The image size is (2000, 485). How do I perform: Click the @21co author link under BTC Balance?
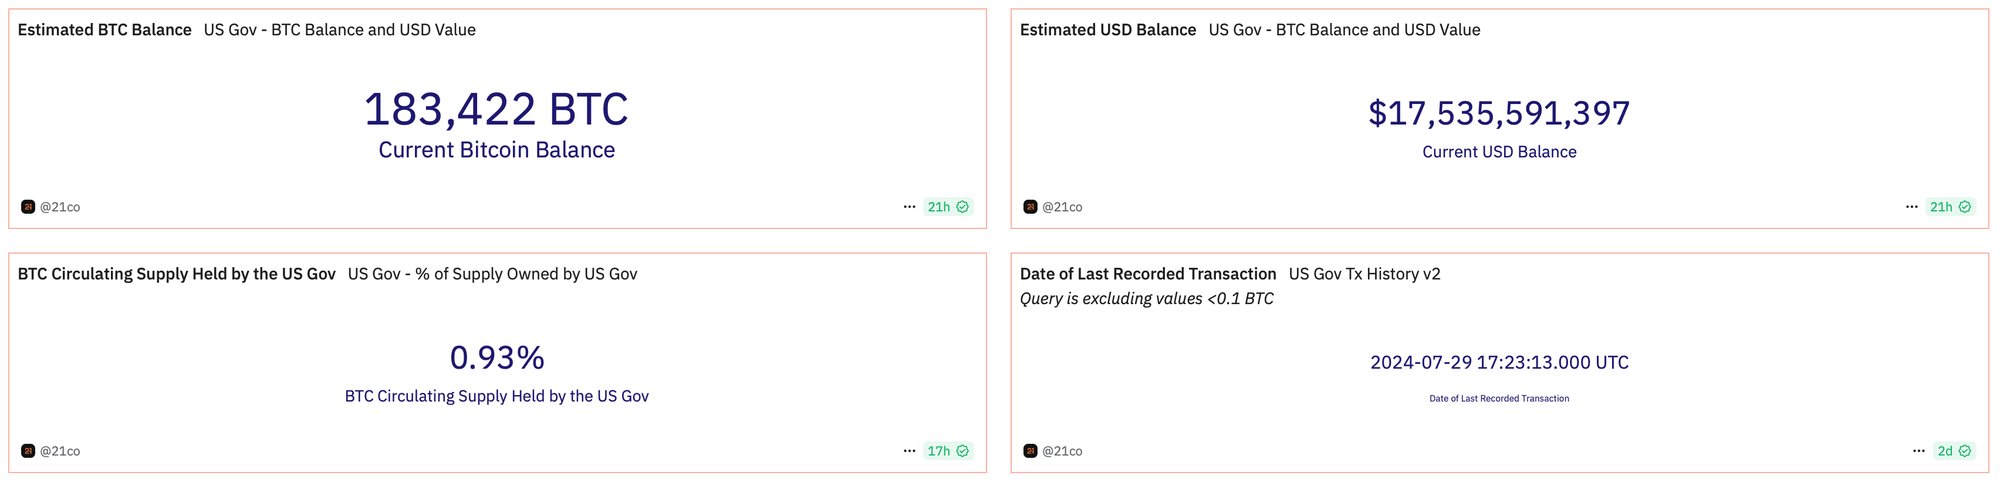[60, 207]
